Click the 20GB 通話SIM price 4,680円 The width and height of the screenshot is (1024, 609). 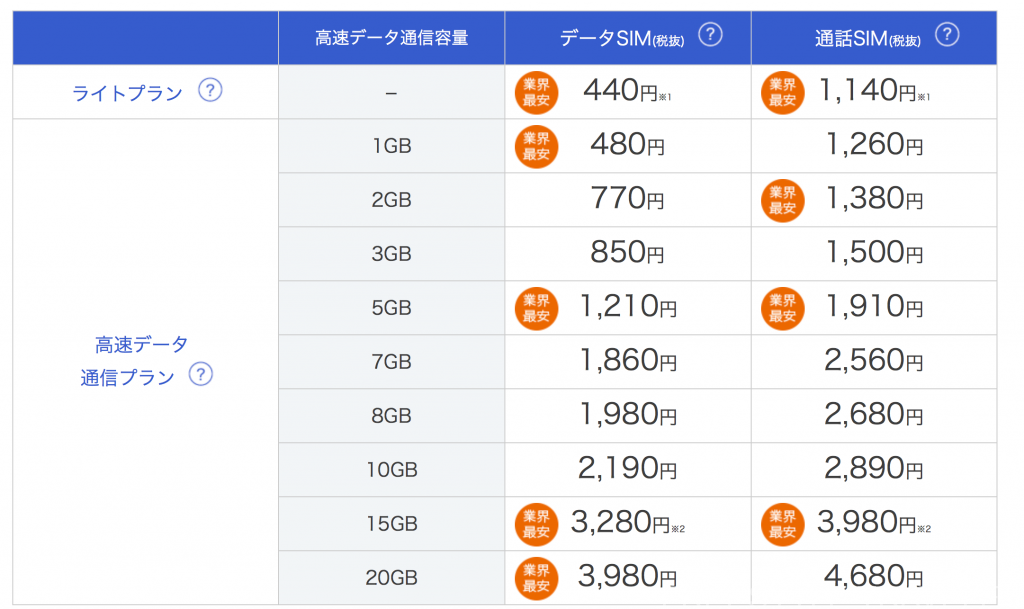click(x=873, y=576)
